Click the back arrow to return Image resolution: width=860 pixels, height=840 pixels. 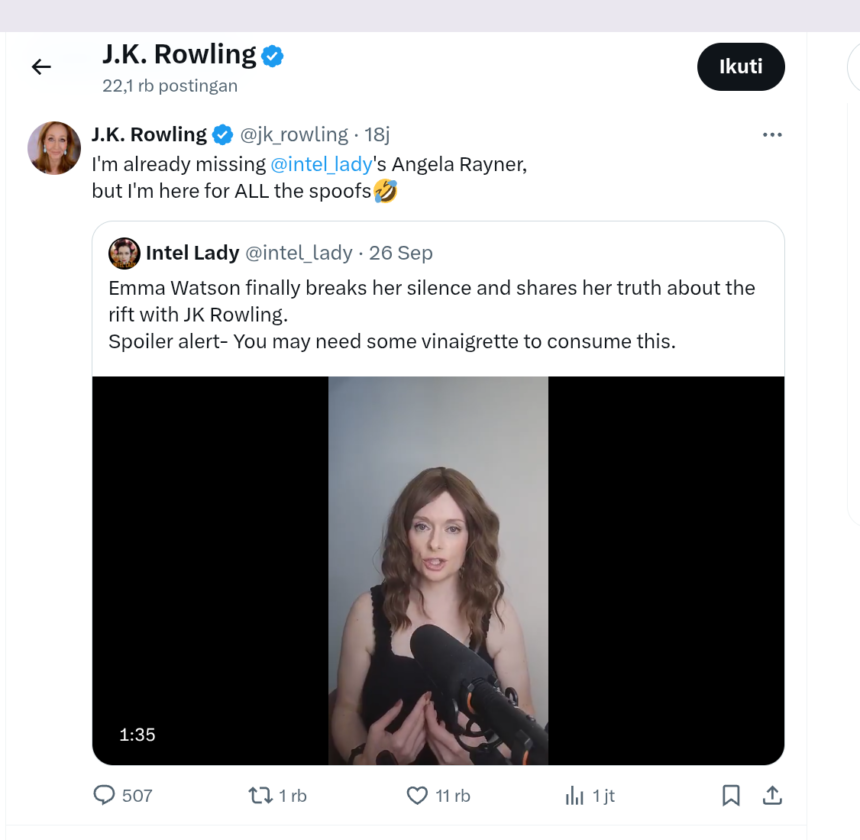40,66
